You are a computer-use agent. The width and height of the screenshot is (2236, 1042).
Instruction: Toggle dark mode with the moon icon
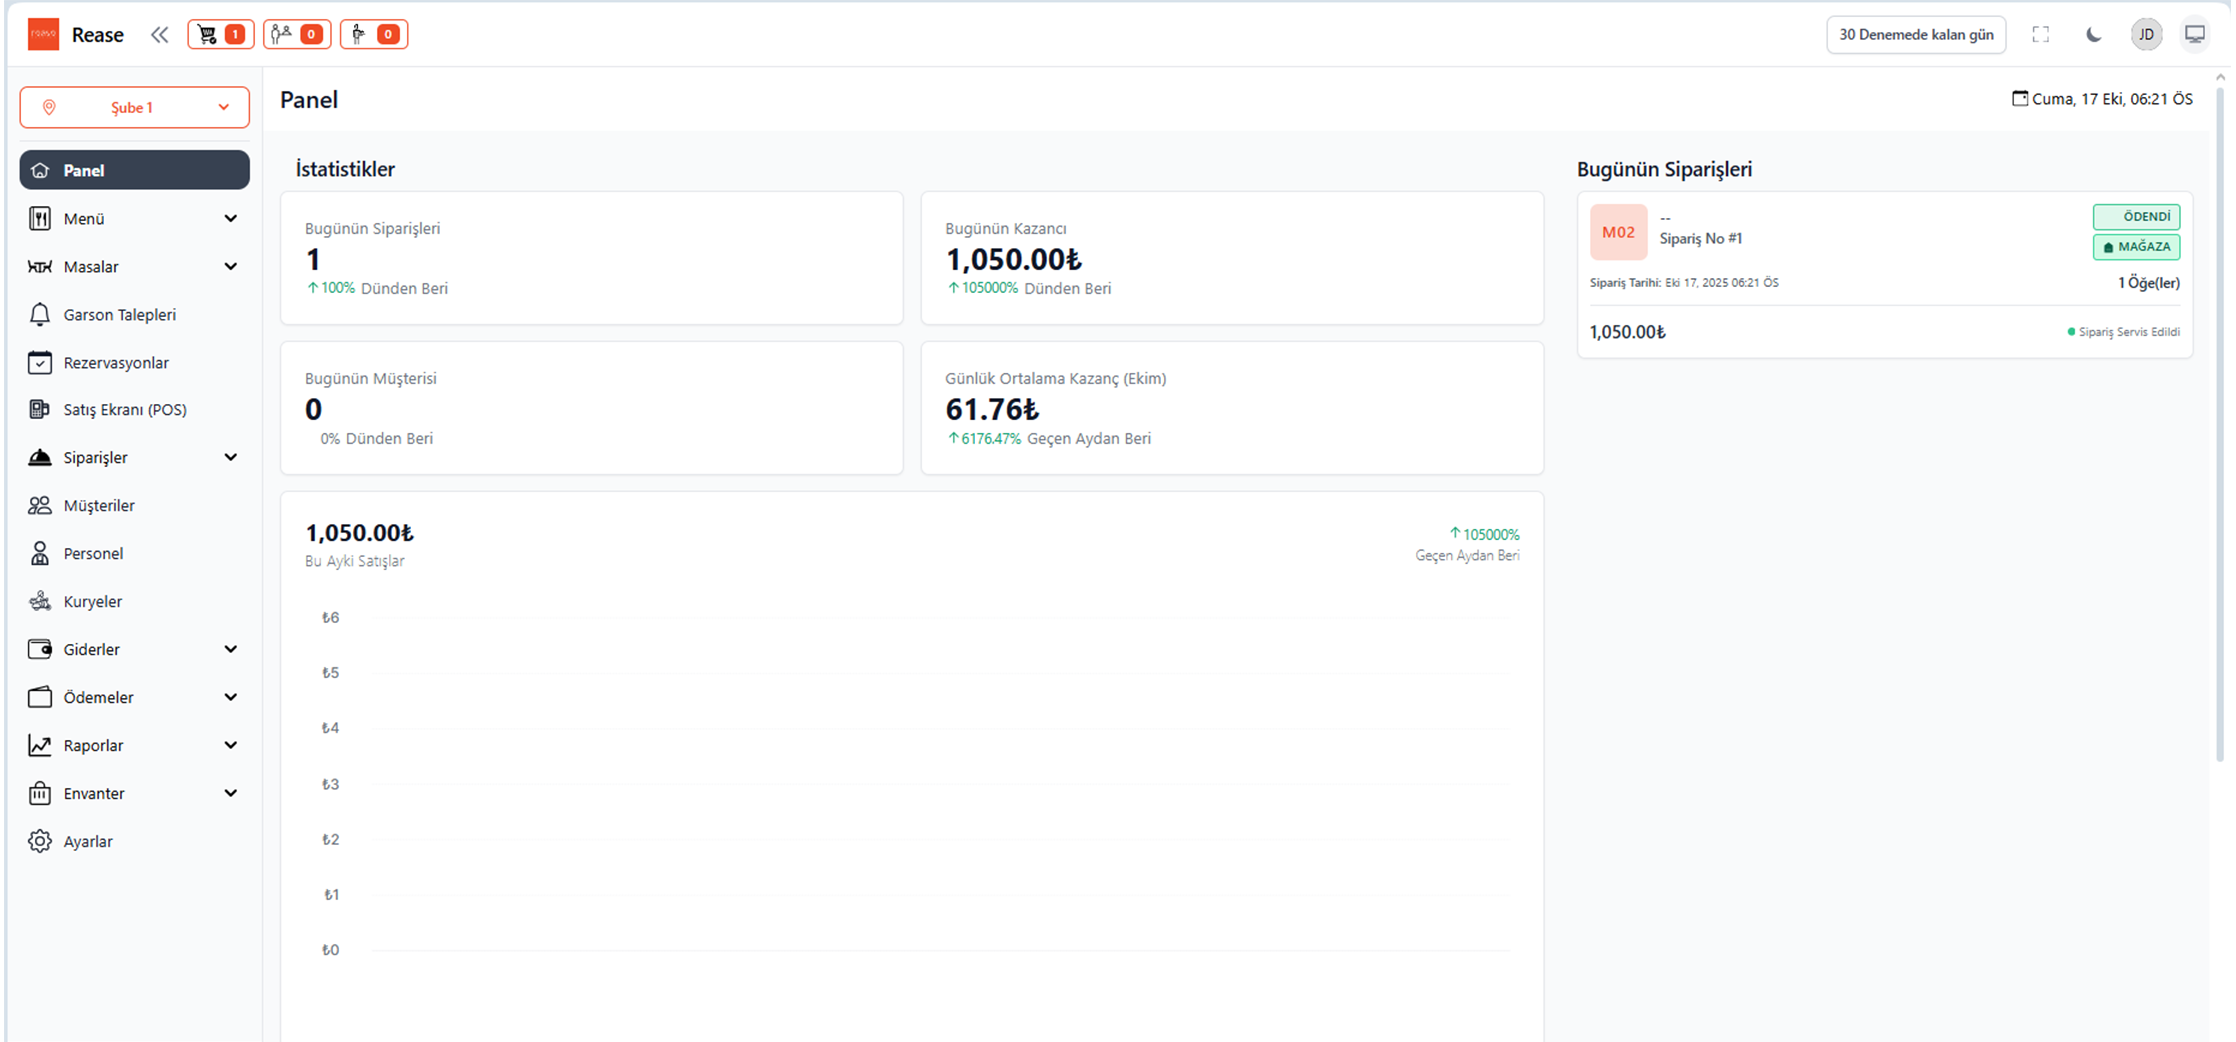click(2093, 35)
